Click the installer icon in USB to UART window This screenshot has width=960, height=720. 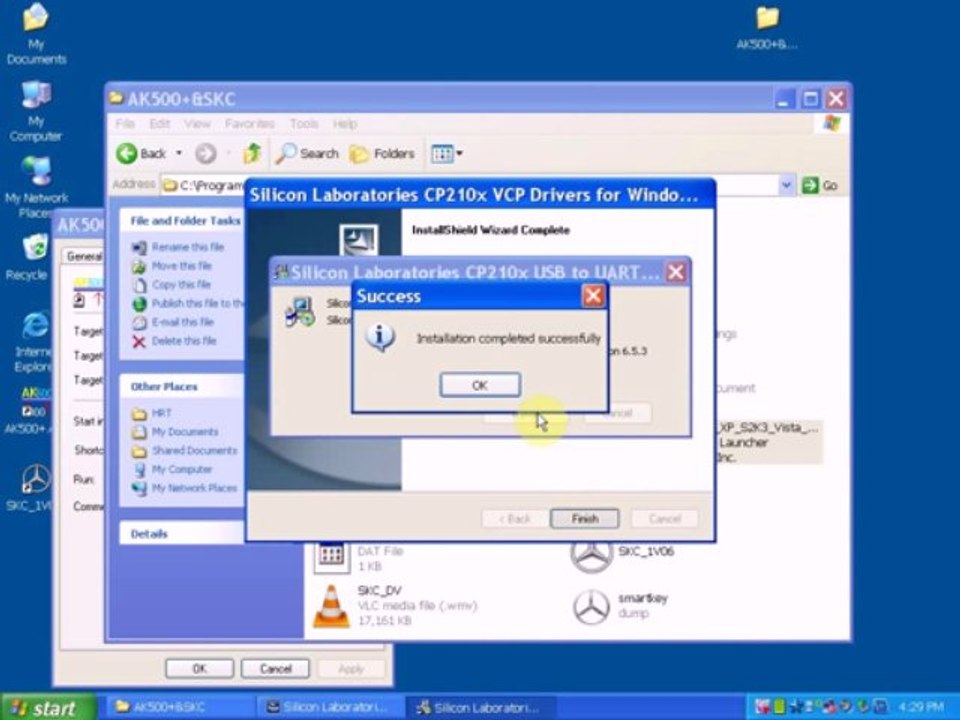pos(300,312)
